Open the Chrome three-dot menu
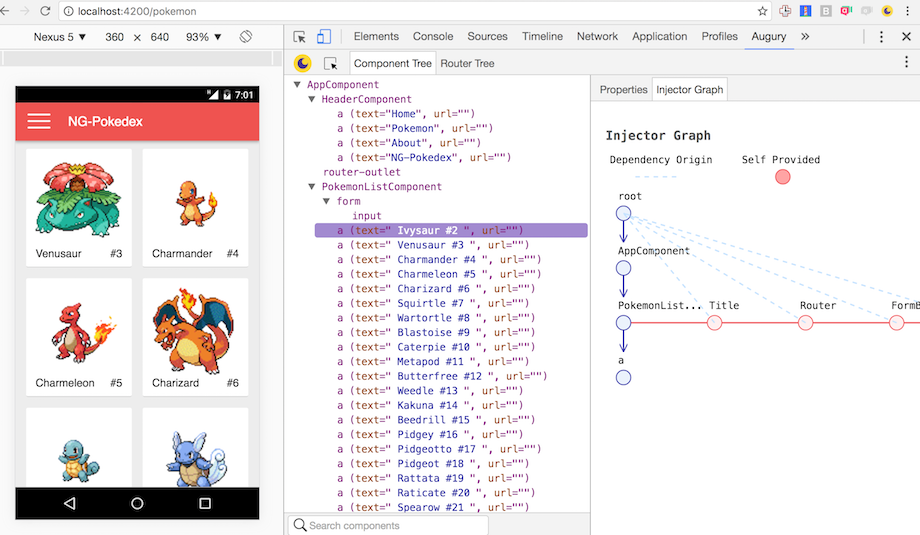The image size is (920, 535). 907,11
